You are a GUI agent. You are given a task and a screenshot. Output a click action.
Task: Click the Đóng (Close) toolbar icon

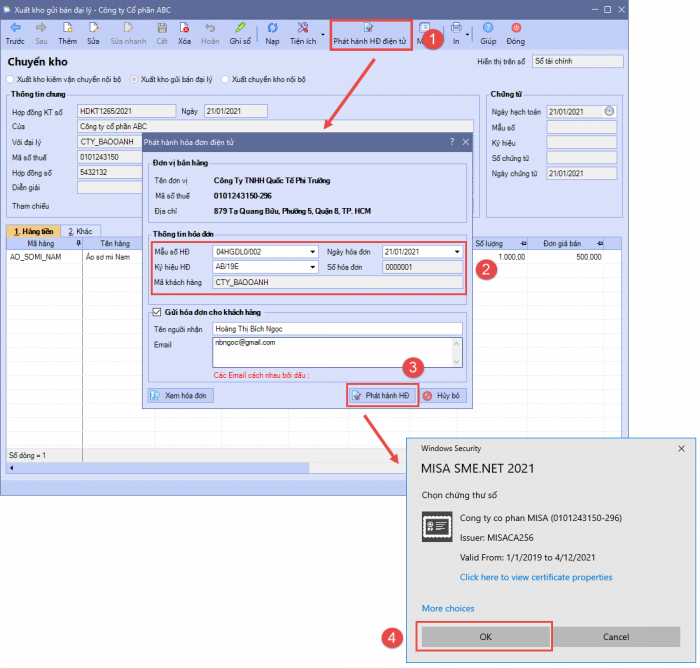[515, 33]
